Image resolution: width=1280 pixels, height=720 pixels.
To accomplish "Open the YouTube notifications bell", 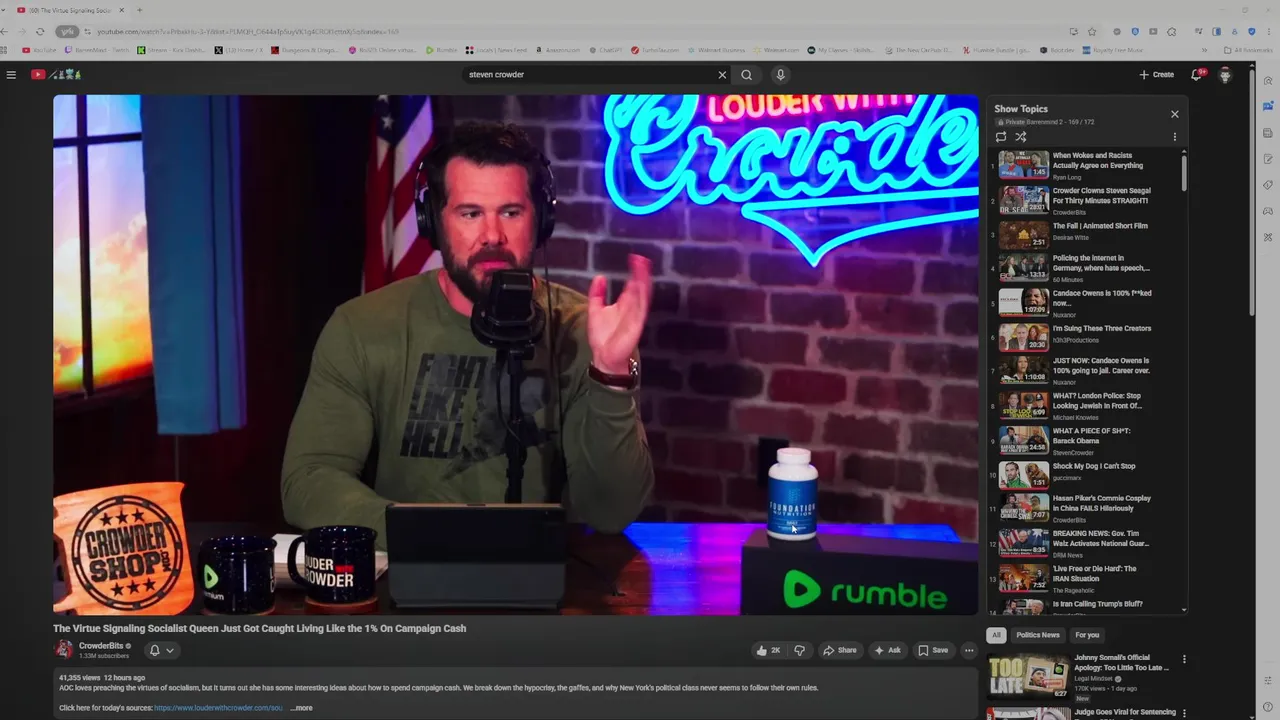I will click(1196, 74).
